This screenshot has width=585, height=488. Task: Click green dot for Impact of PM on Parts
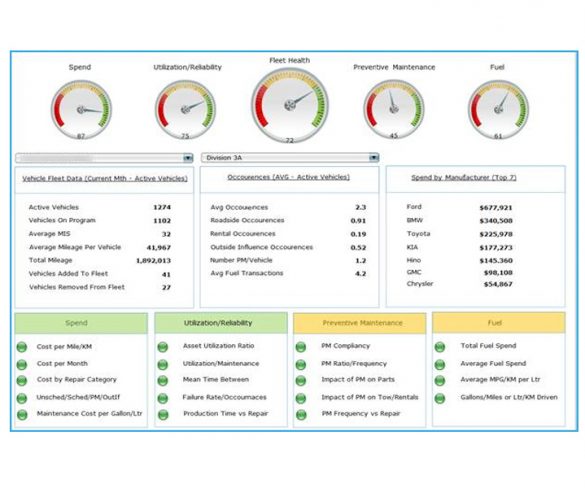pyautogui.click(x=301, y=380)
